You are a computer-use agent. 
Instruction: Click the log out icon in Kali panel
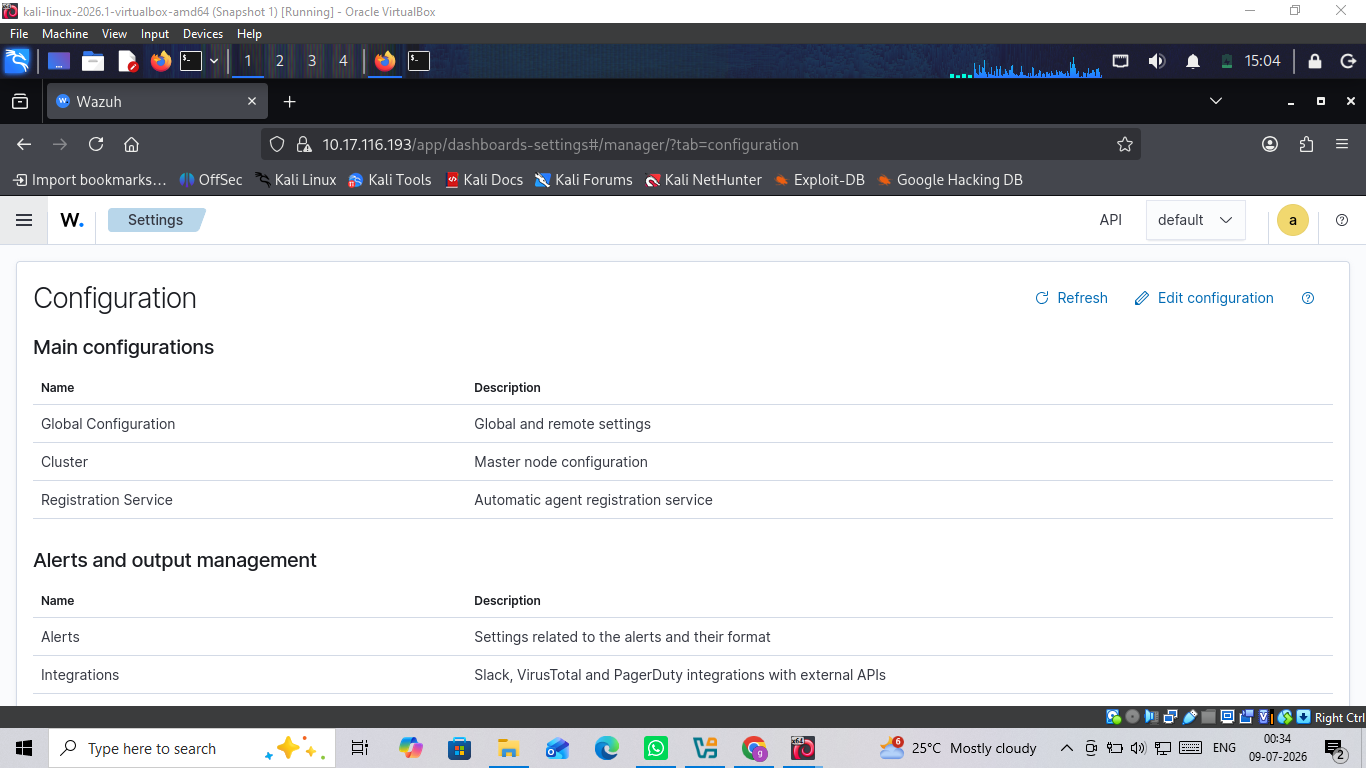(1346, 61)
